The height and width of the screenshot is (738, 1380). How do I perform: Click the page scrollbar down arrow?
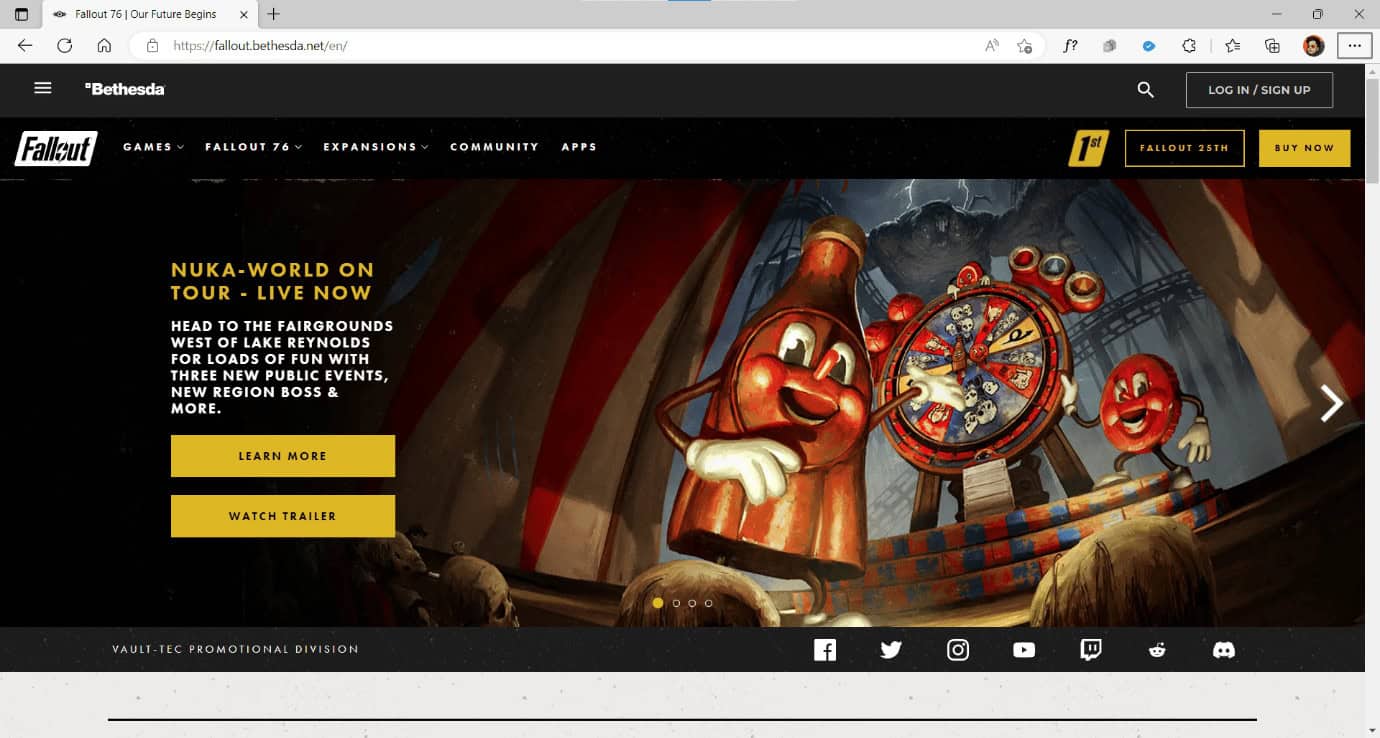[x=1372, y=730]
